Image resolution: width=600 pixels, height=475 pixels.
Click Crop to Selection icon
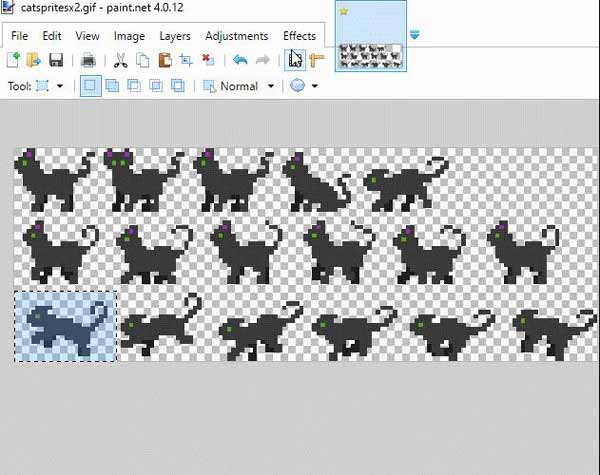click(x=186, y=60)
